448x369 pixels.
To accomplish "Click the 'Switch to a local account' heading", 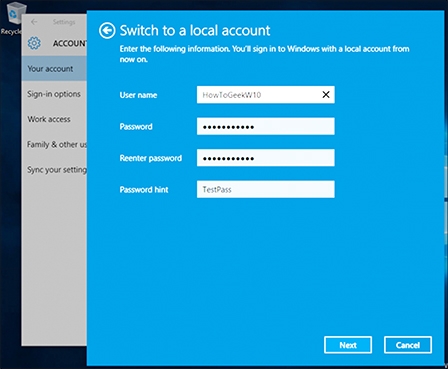I will tap(195, 31).
